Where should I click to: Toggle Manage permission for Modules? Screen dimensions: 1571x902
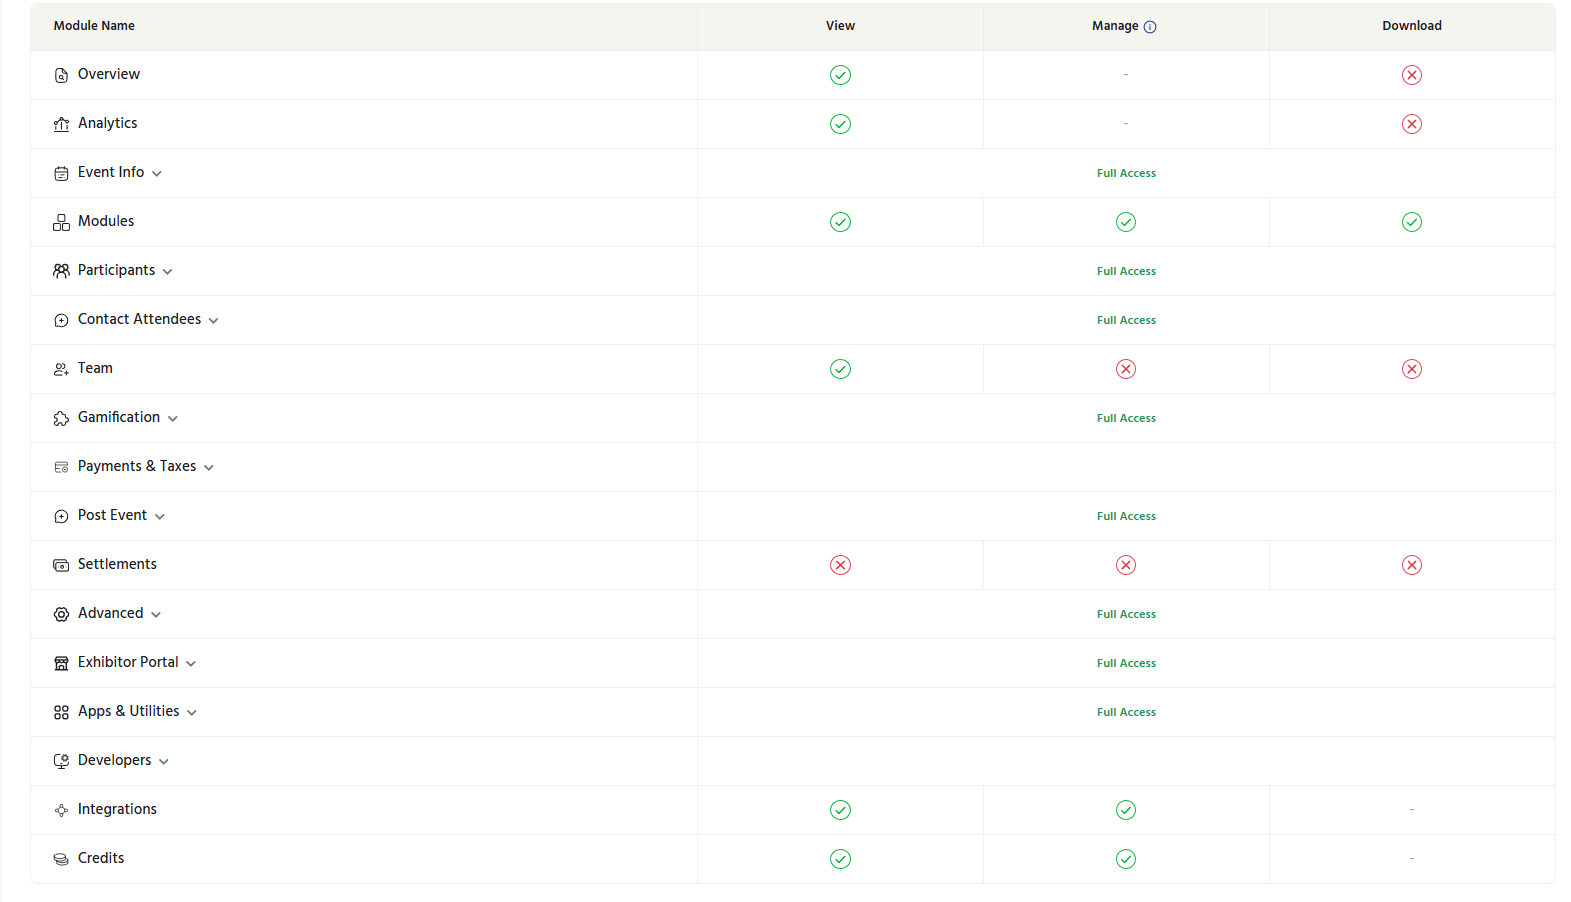[1126, 222]
